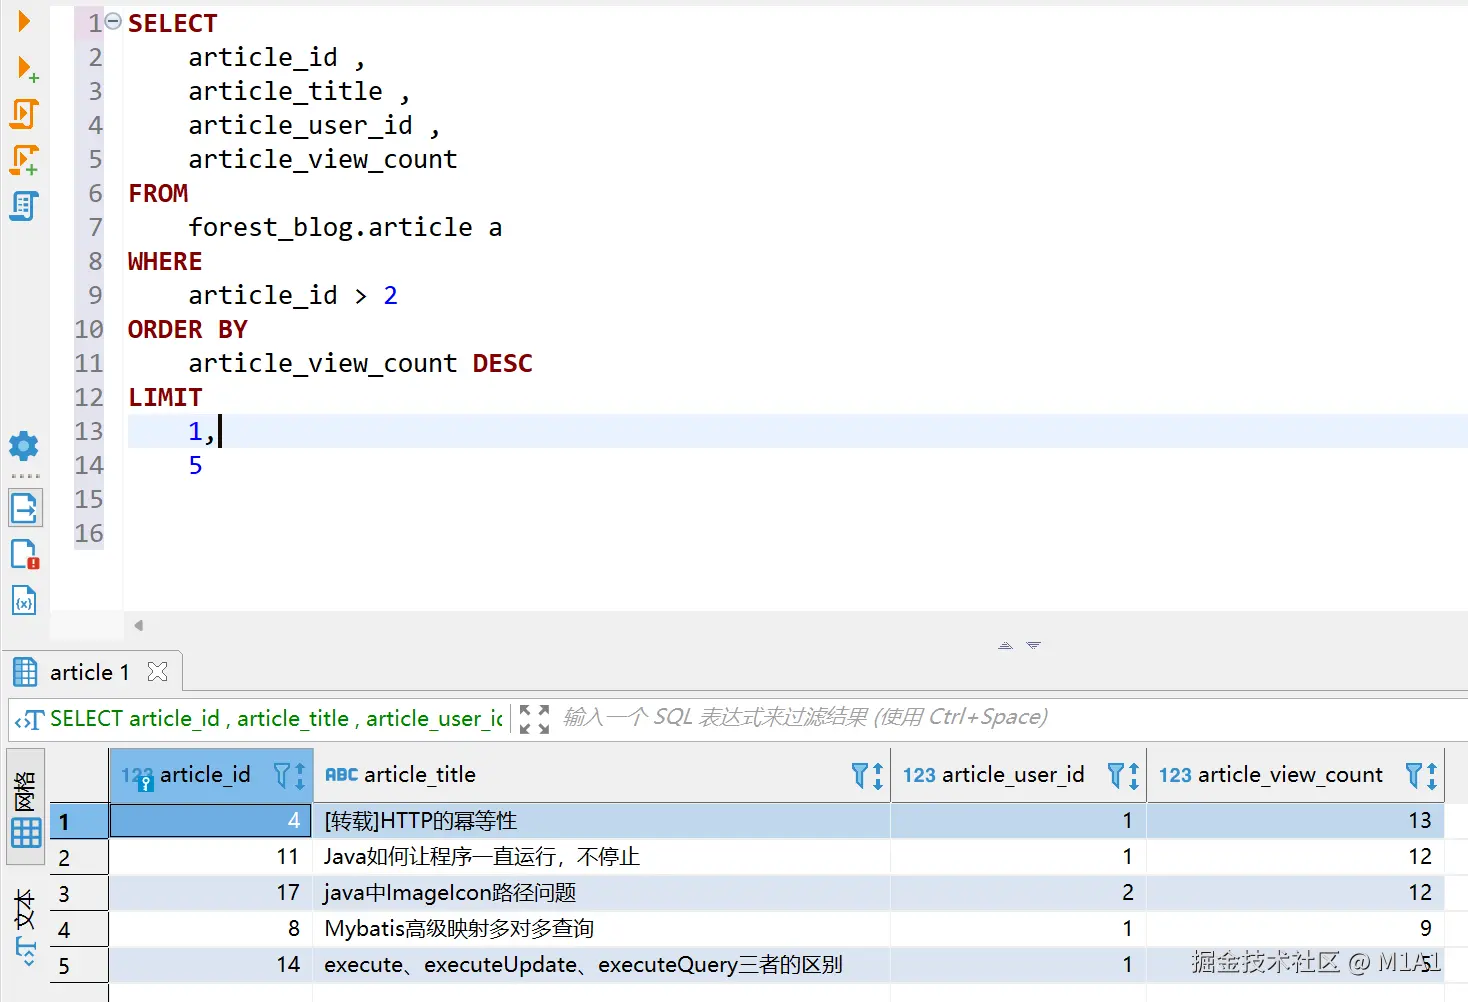This screenshot has height=1002, width=1468.
Task: Collapse the SELECT block fold marker
Action: [113, 21]
